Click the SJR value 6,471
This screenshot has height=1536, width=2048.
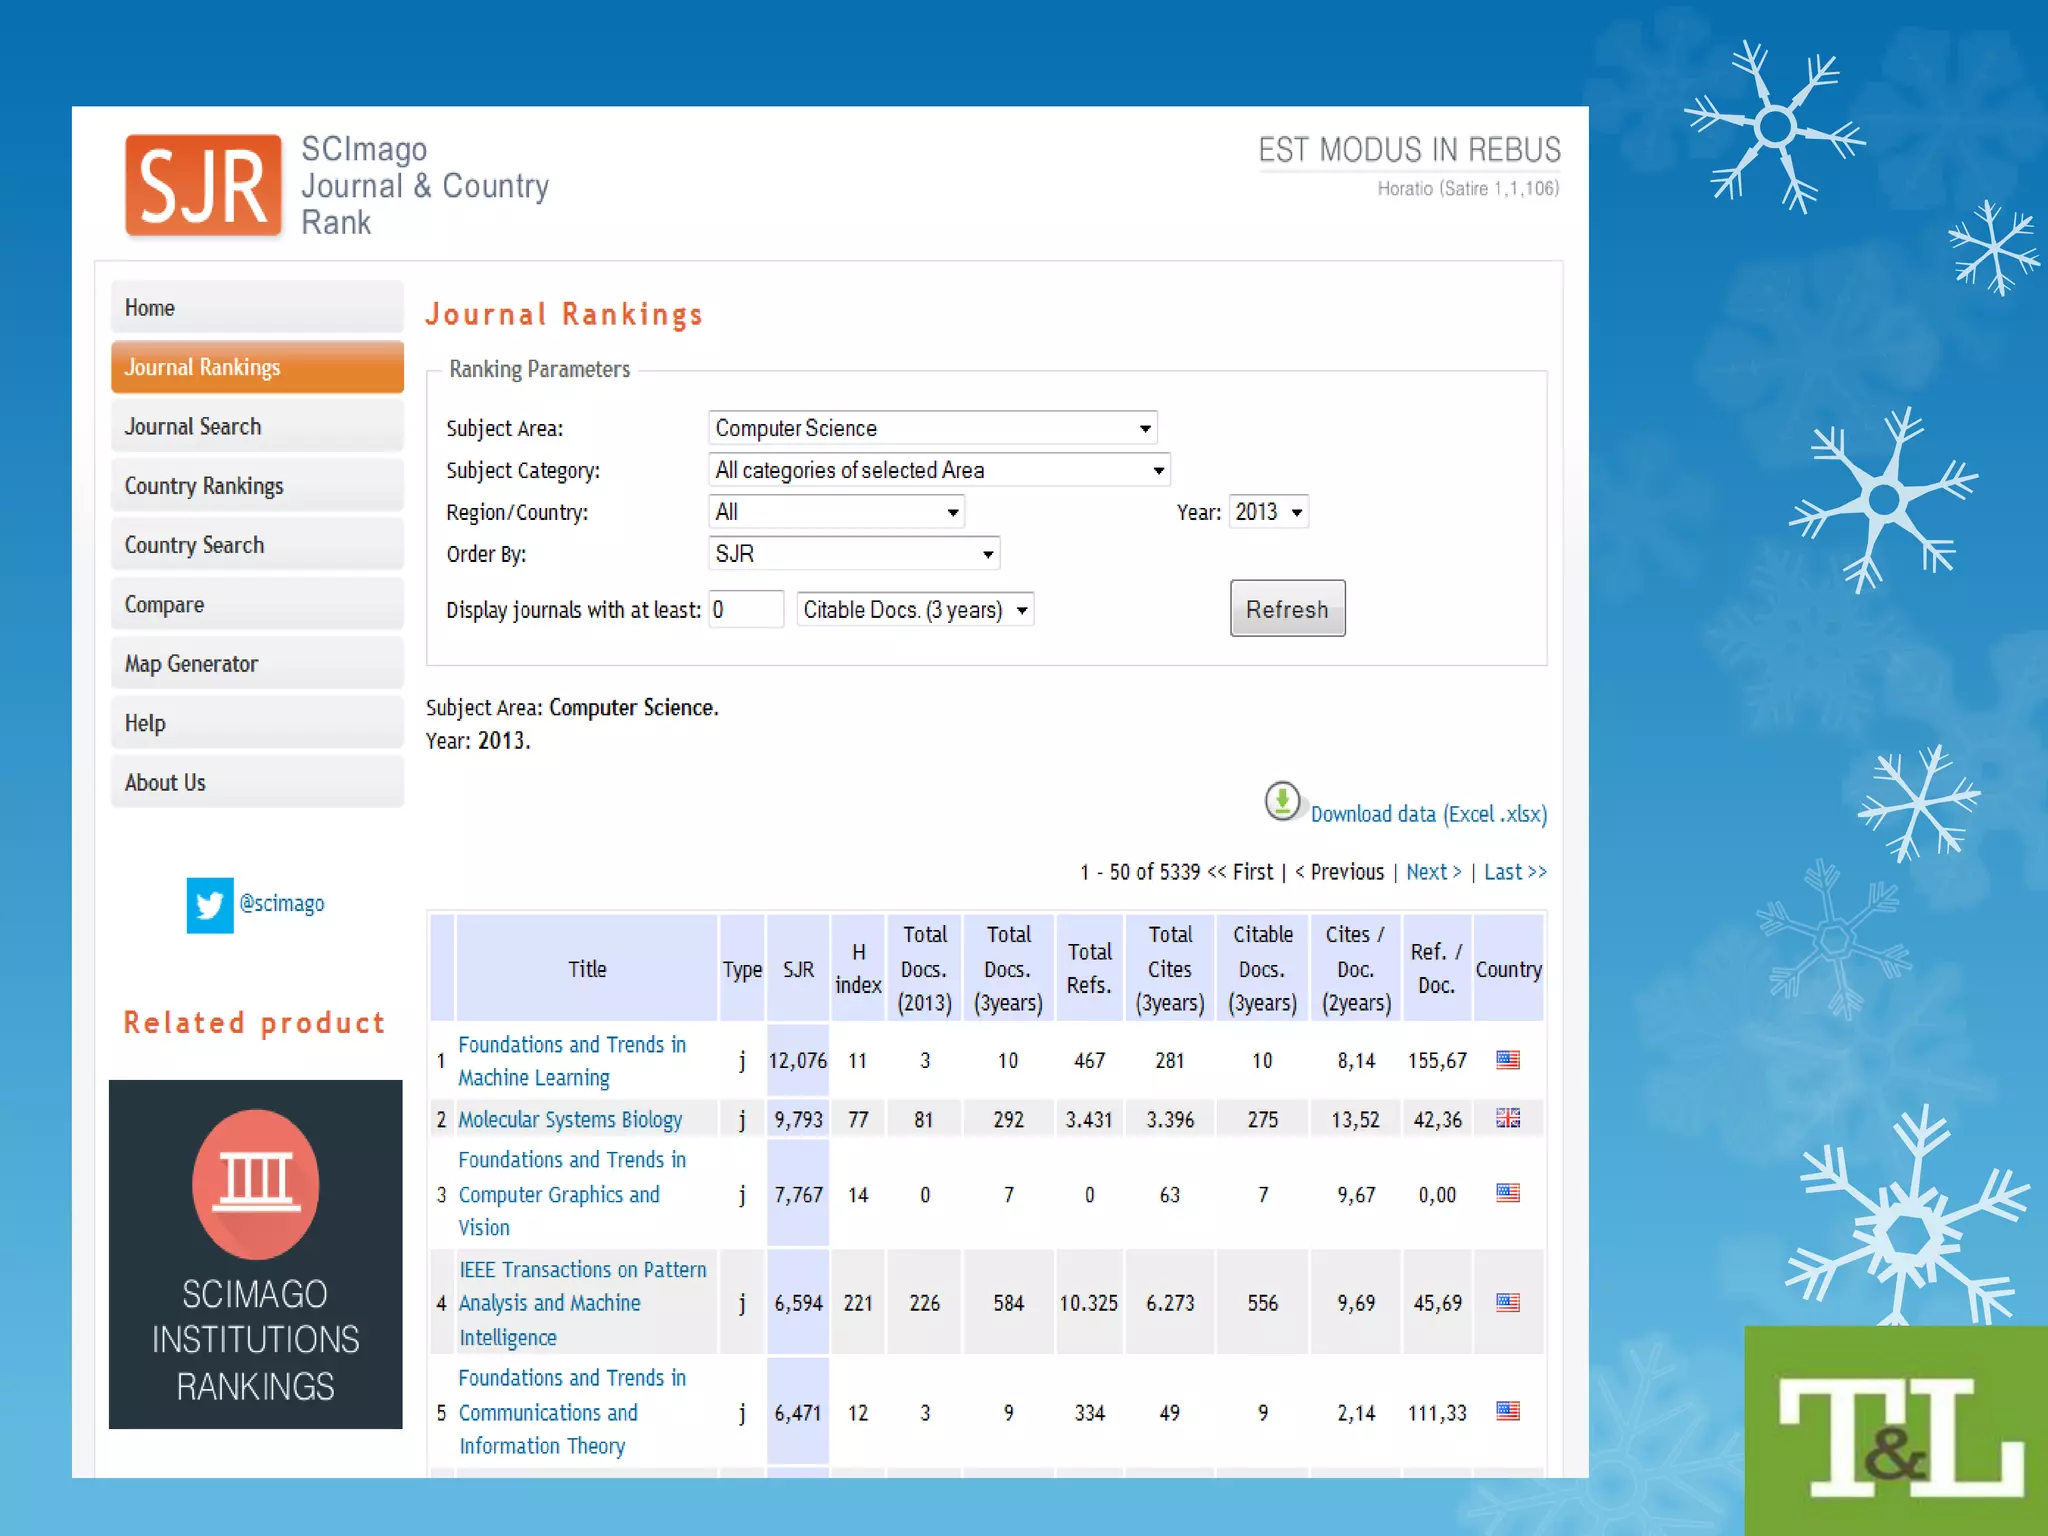click(798, 1413)
